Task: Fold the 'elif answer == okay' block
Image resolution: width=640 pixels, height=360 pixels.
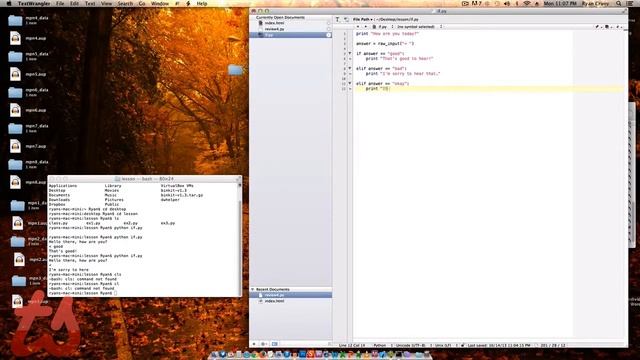Action: pos(350,83)
